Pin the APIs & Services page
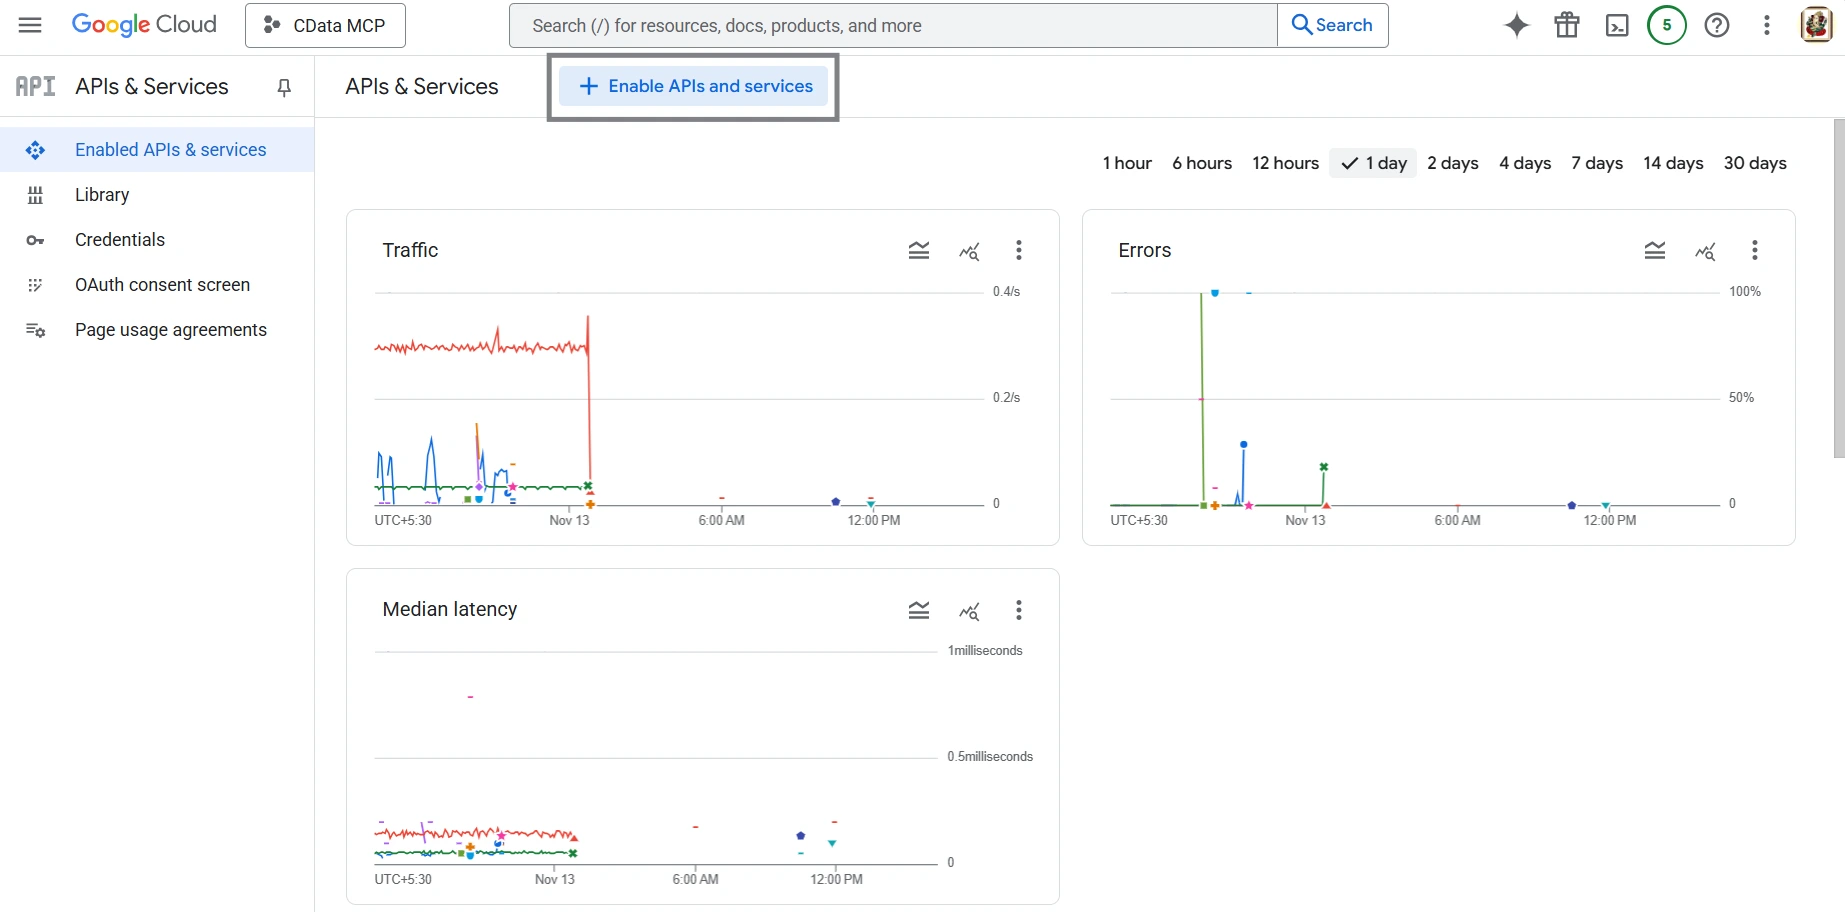Viewport: 1845px width, 912px height. [x=283, y=87]
